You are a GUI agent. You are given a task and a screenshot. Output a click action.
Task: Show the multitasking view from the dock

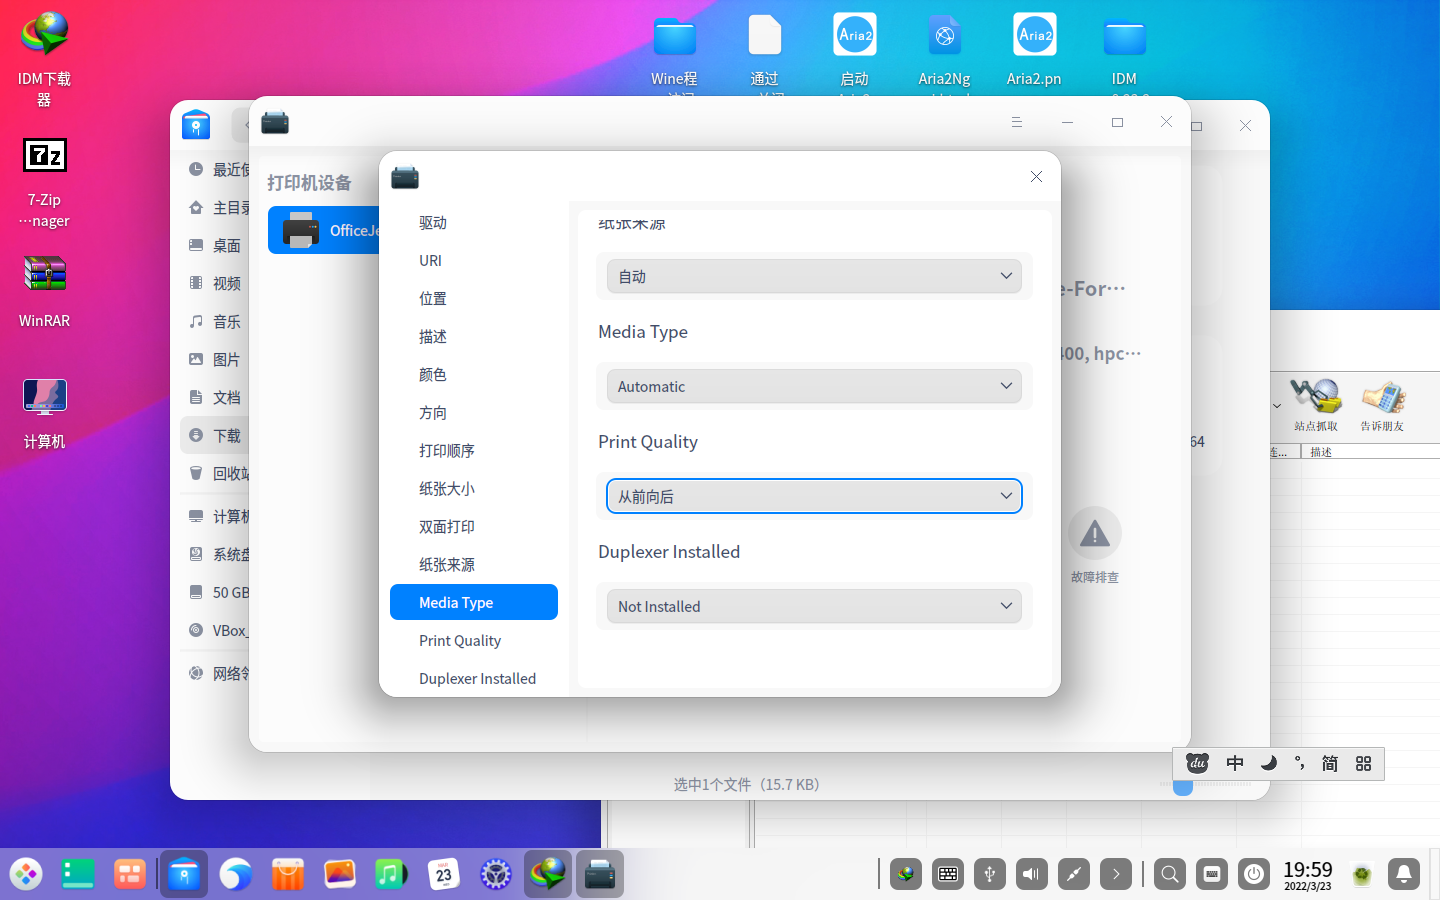(x=130, y=874)
